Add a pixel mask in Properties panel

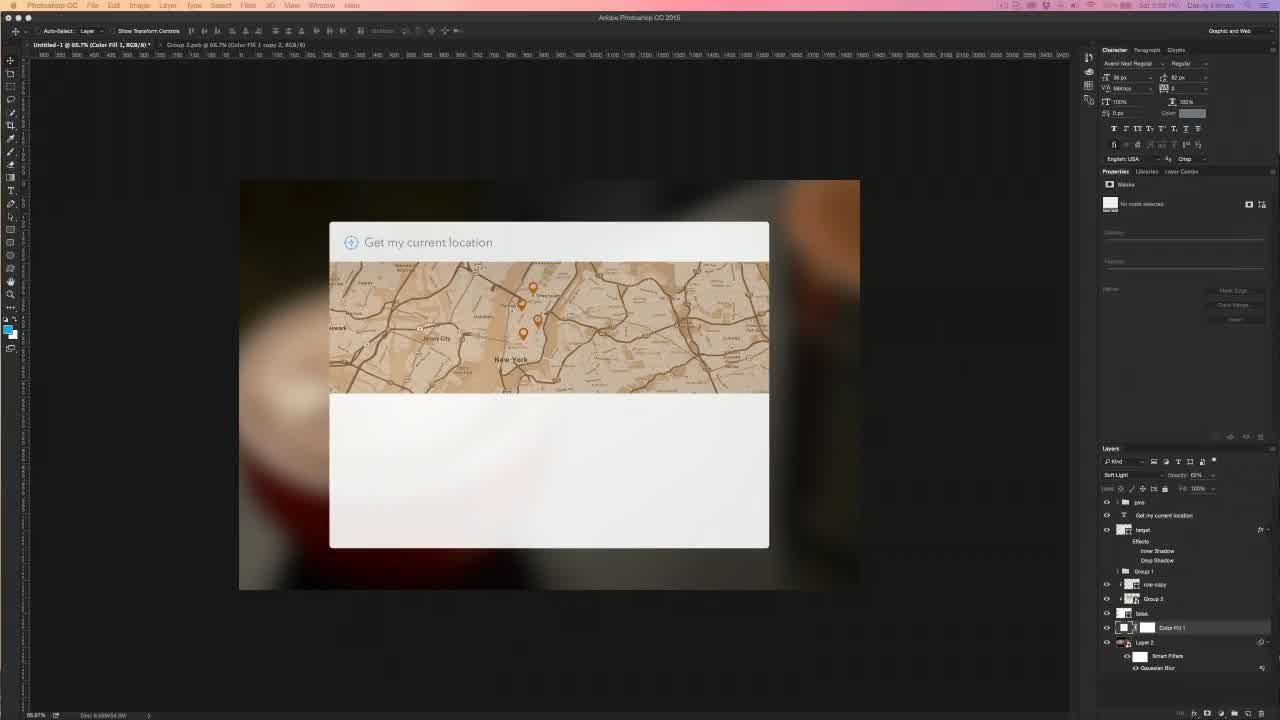pos(1249,204)
